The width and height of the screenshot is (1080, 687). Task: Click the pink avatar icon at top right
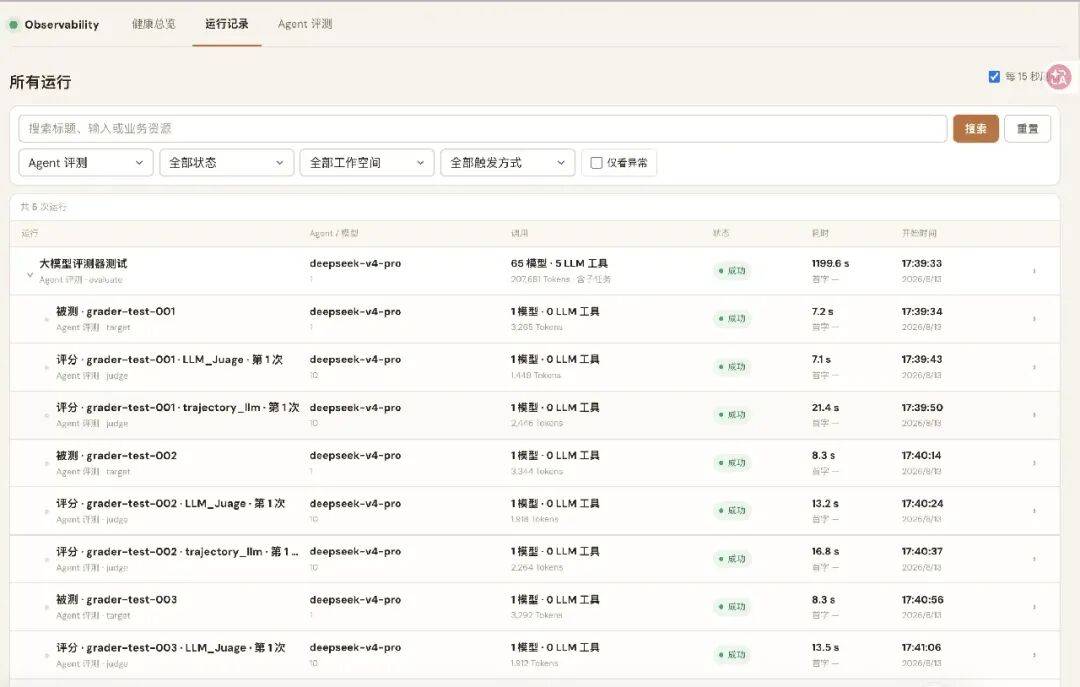[x=1059, y=76]
